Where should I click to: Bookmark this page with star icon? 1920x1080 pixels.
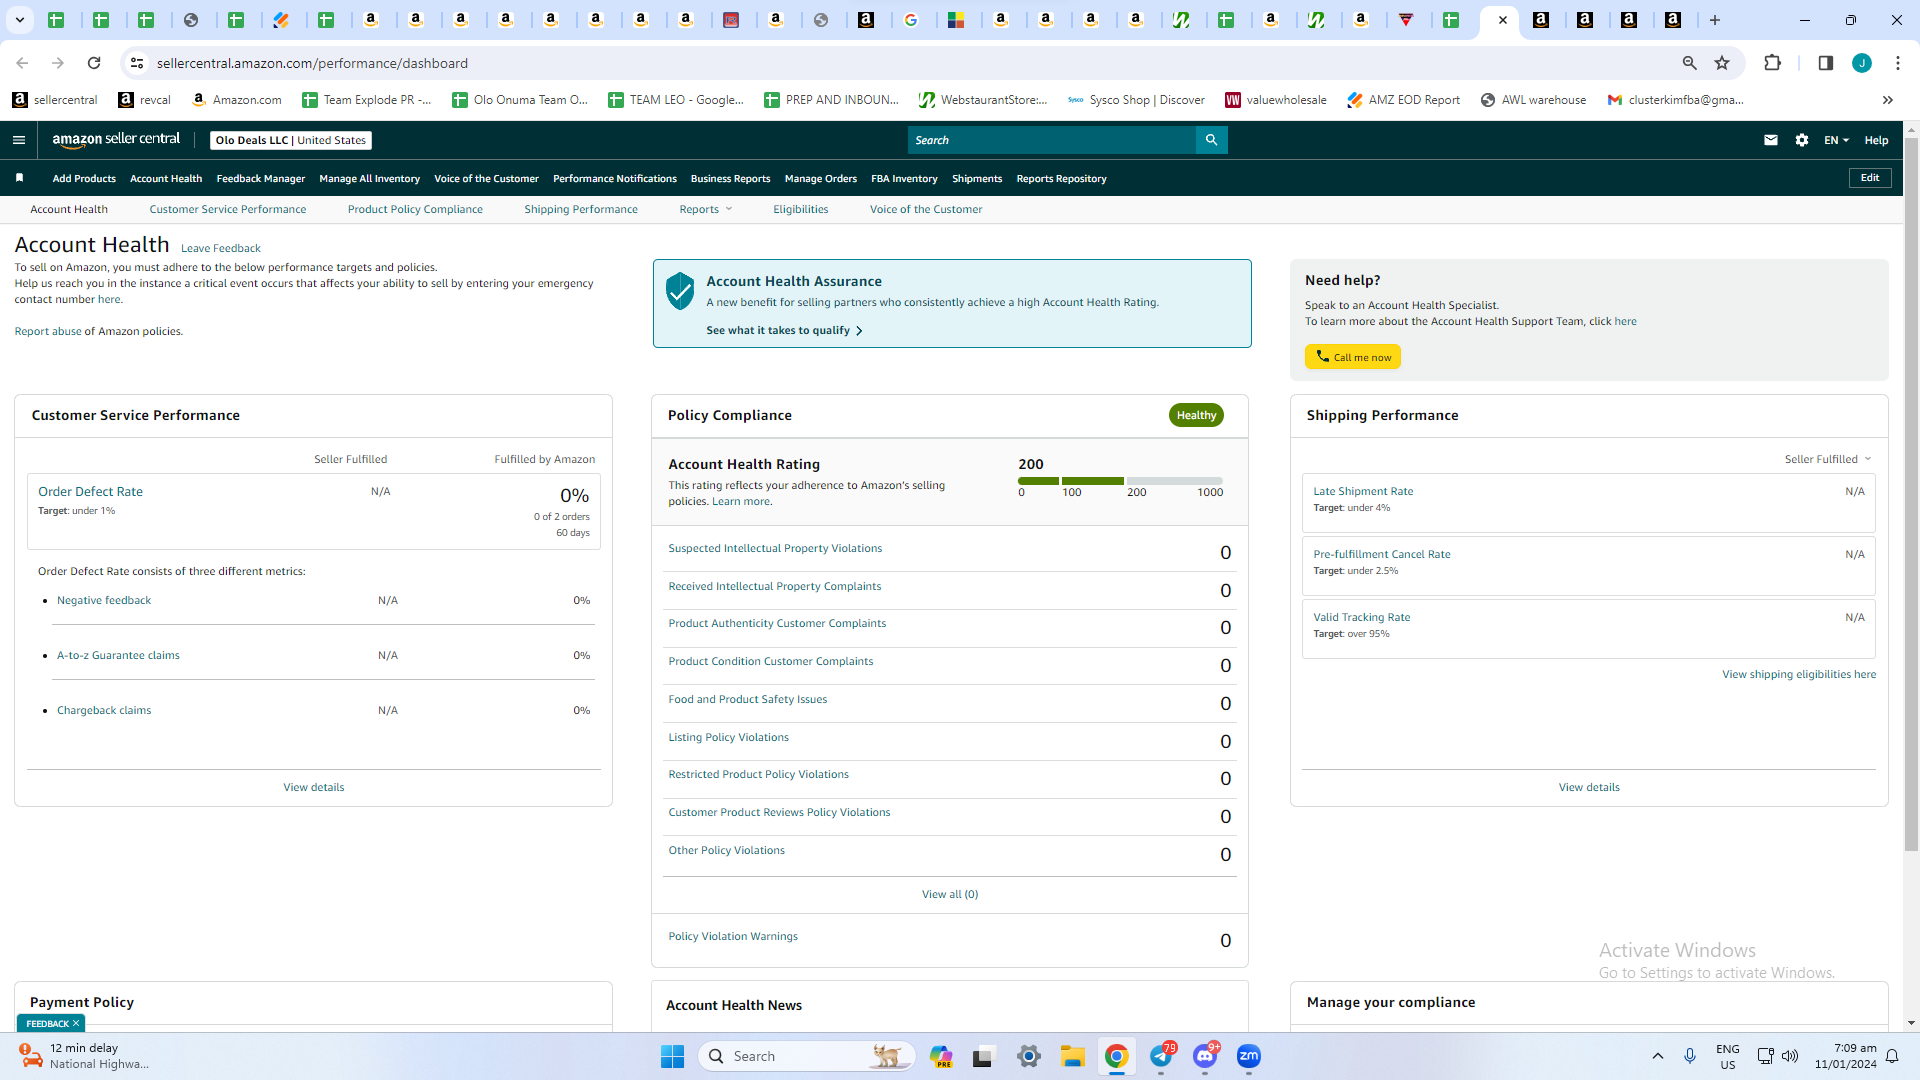tap(1722, 63)
